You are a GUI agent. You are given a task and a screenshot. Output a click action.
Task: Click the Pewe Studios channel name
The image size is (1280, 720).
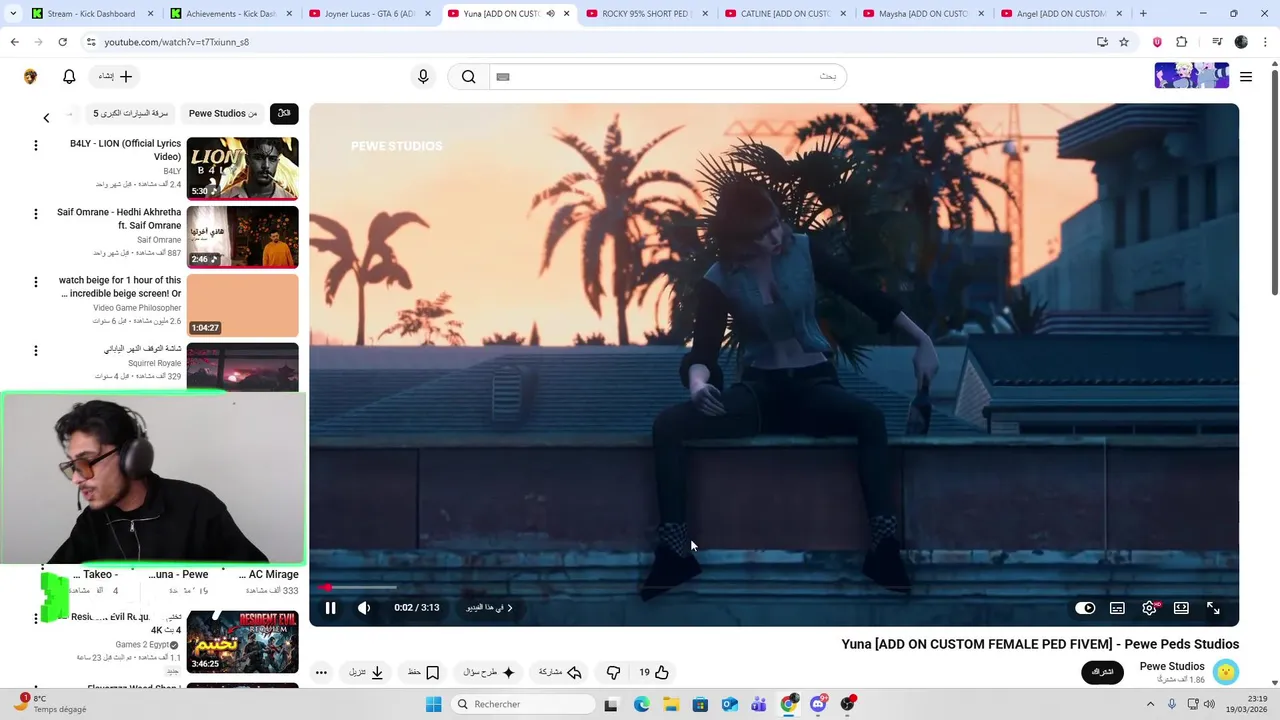1172,666
